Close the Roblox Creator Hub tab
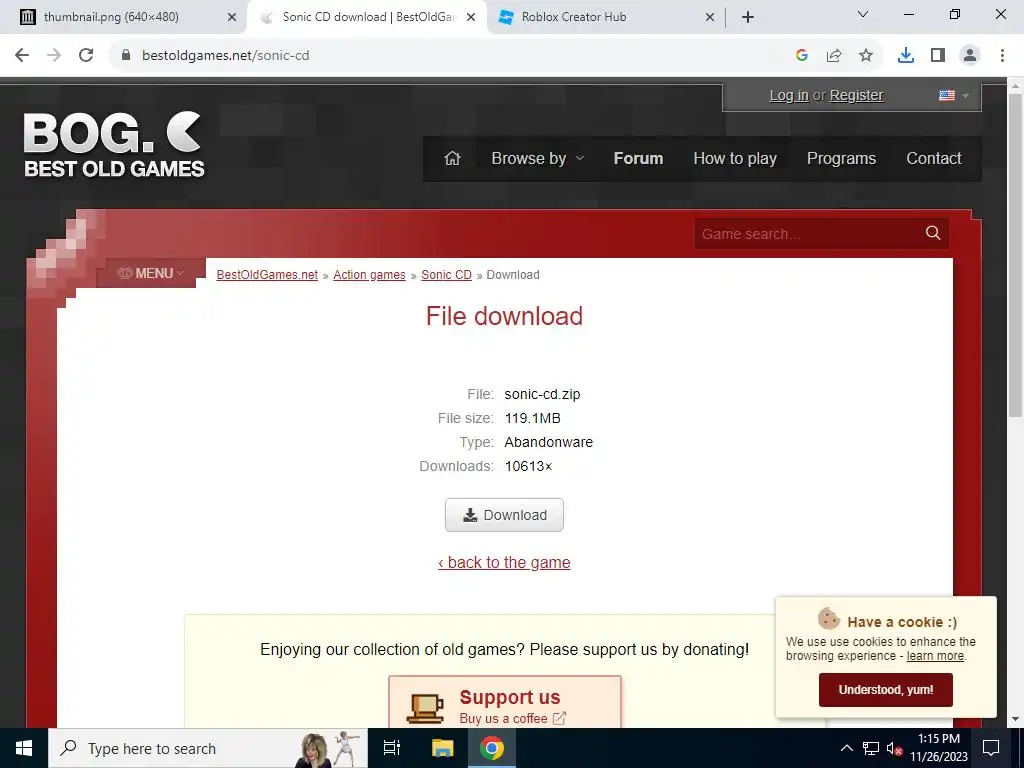 710,18
